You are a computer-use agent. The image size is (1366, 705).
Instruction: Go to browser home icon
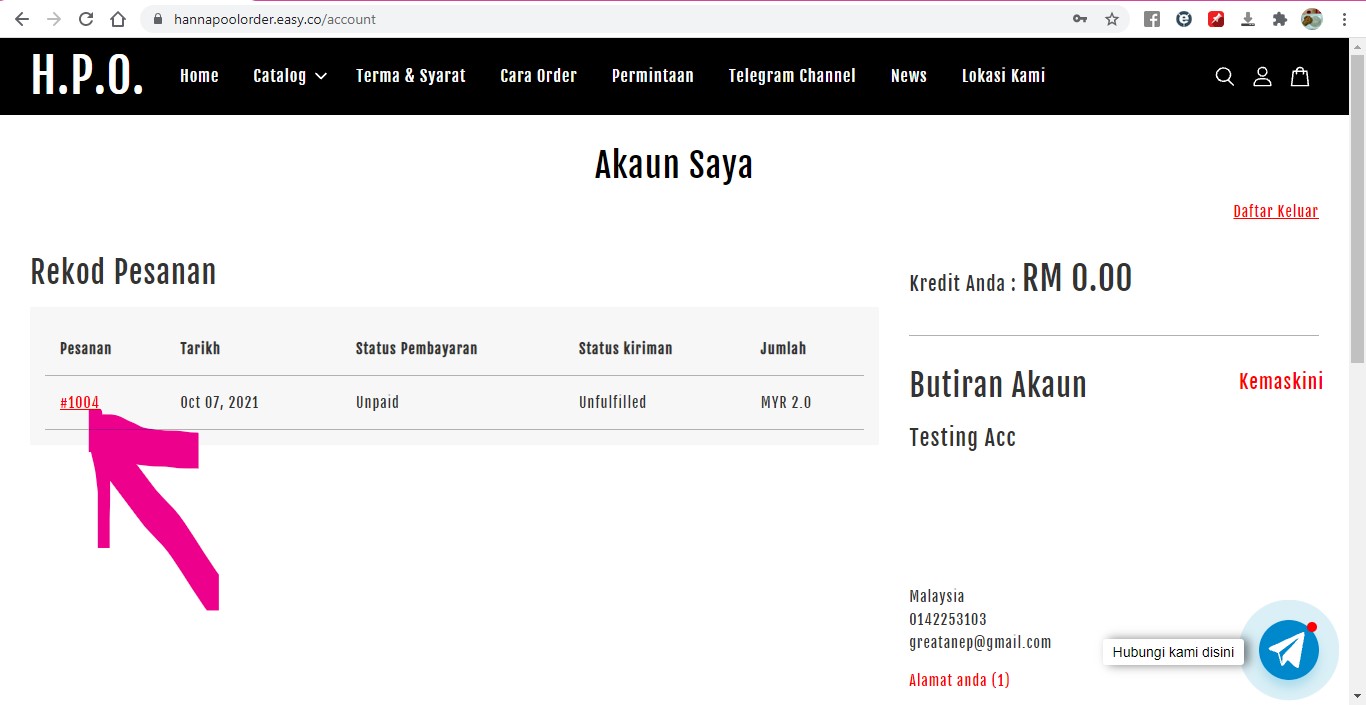pos(118,19)
